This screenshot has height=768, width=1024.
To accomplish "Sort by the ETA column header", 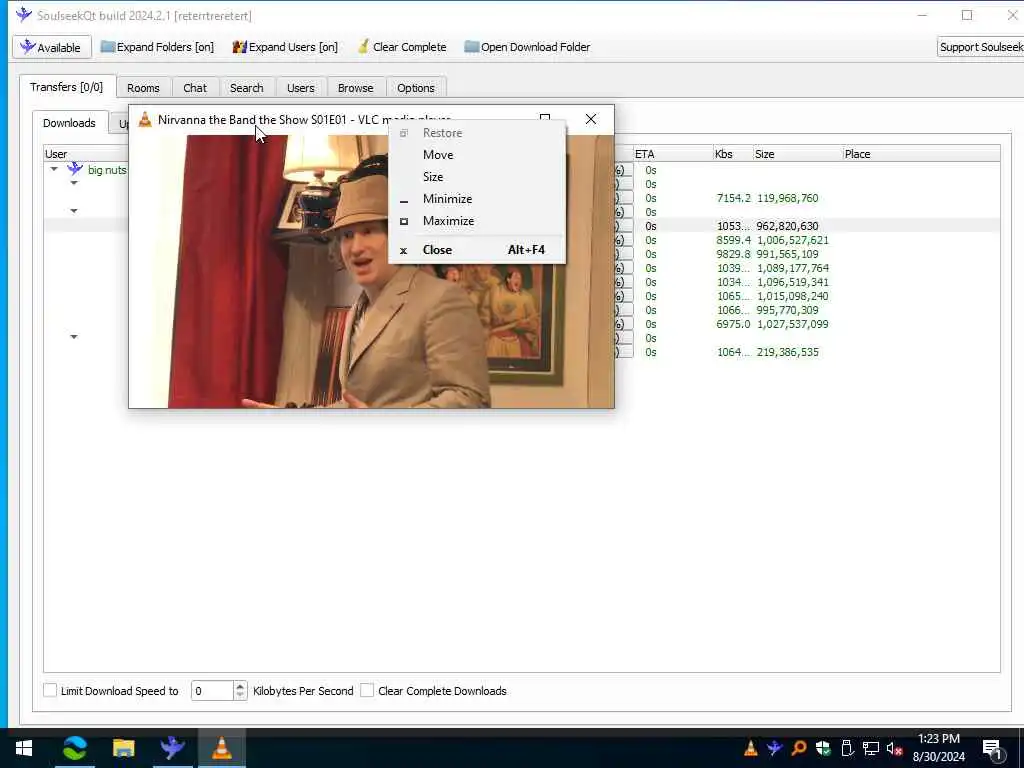I will 673,154.
